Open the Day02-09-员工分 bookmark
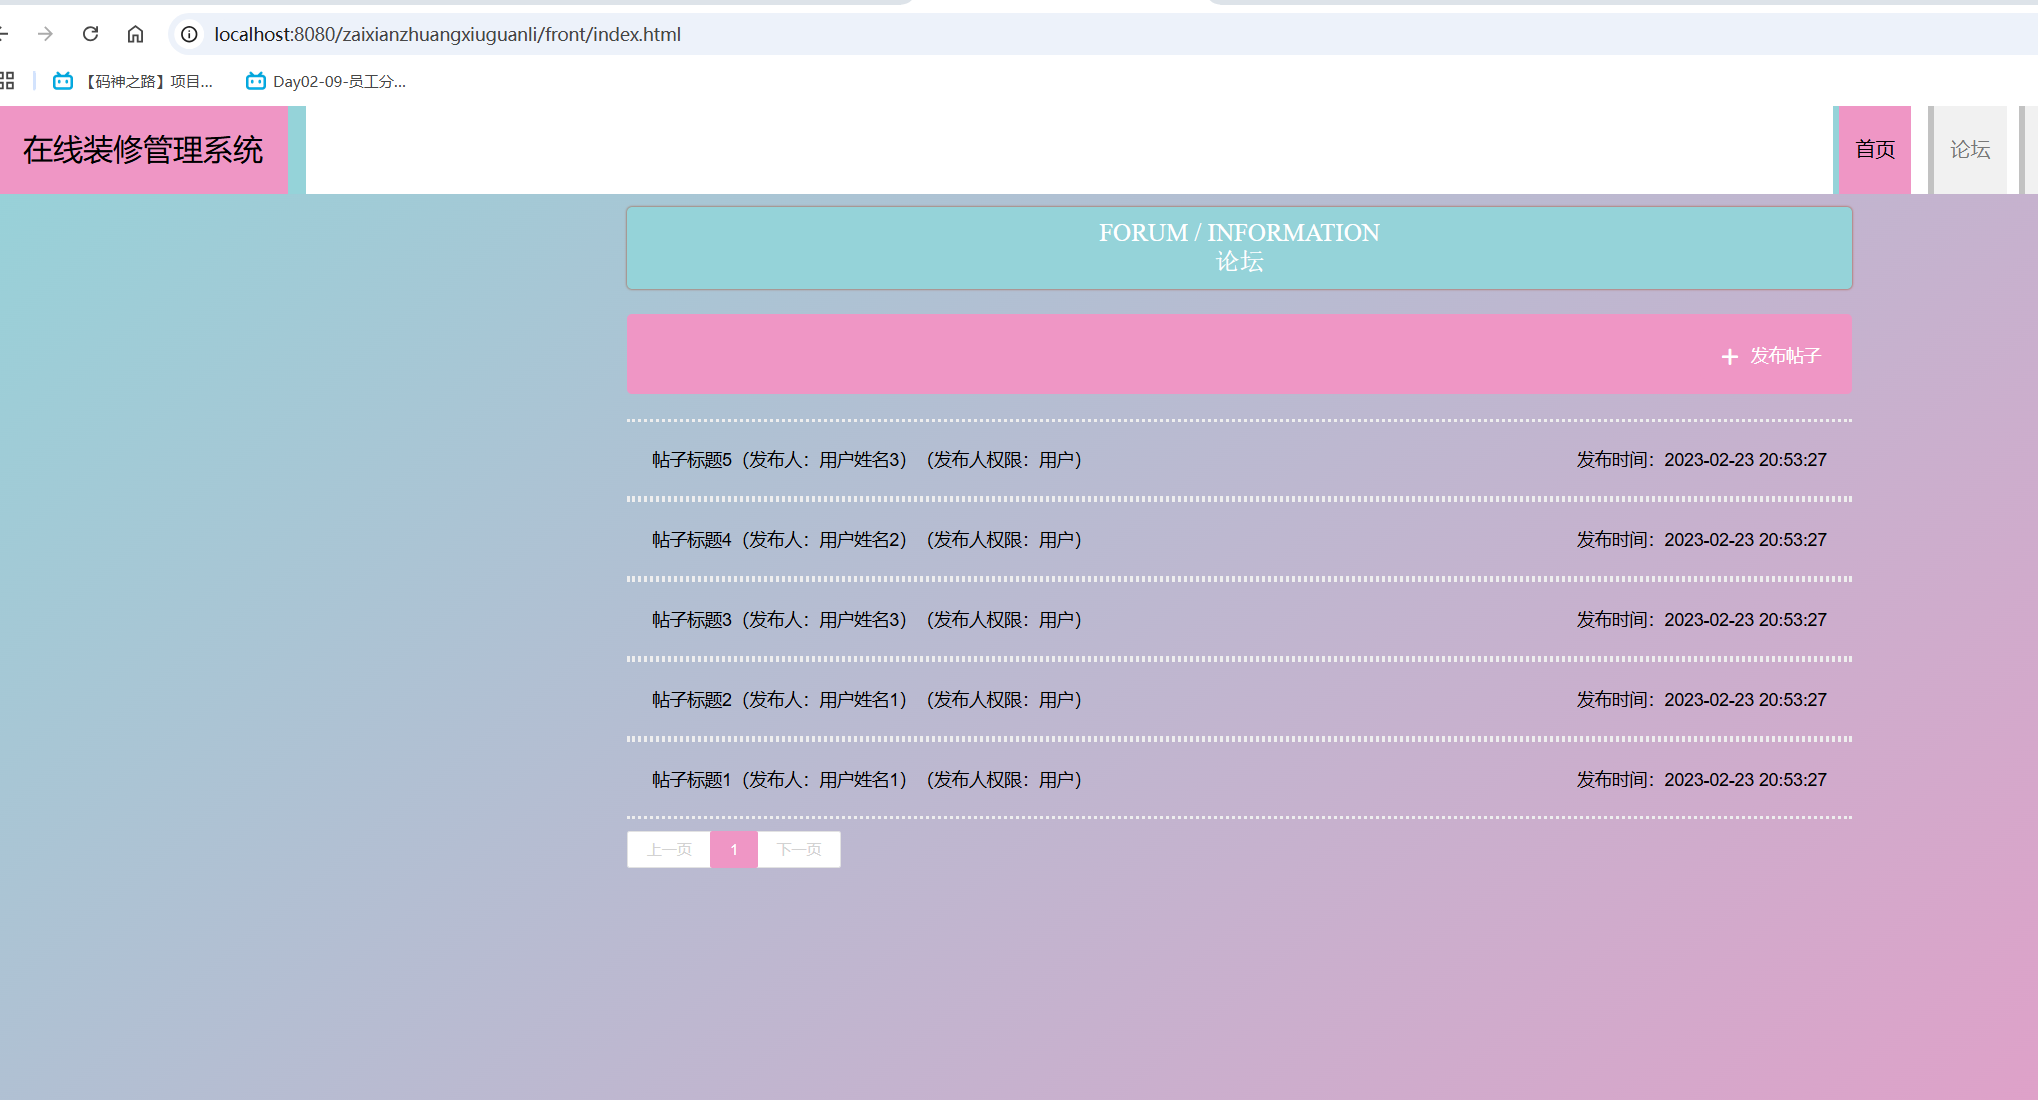 click(326, 81)
